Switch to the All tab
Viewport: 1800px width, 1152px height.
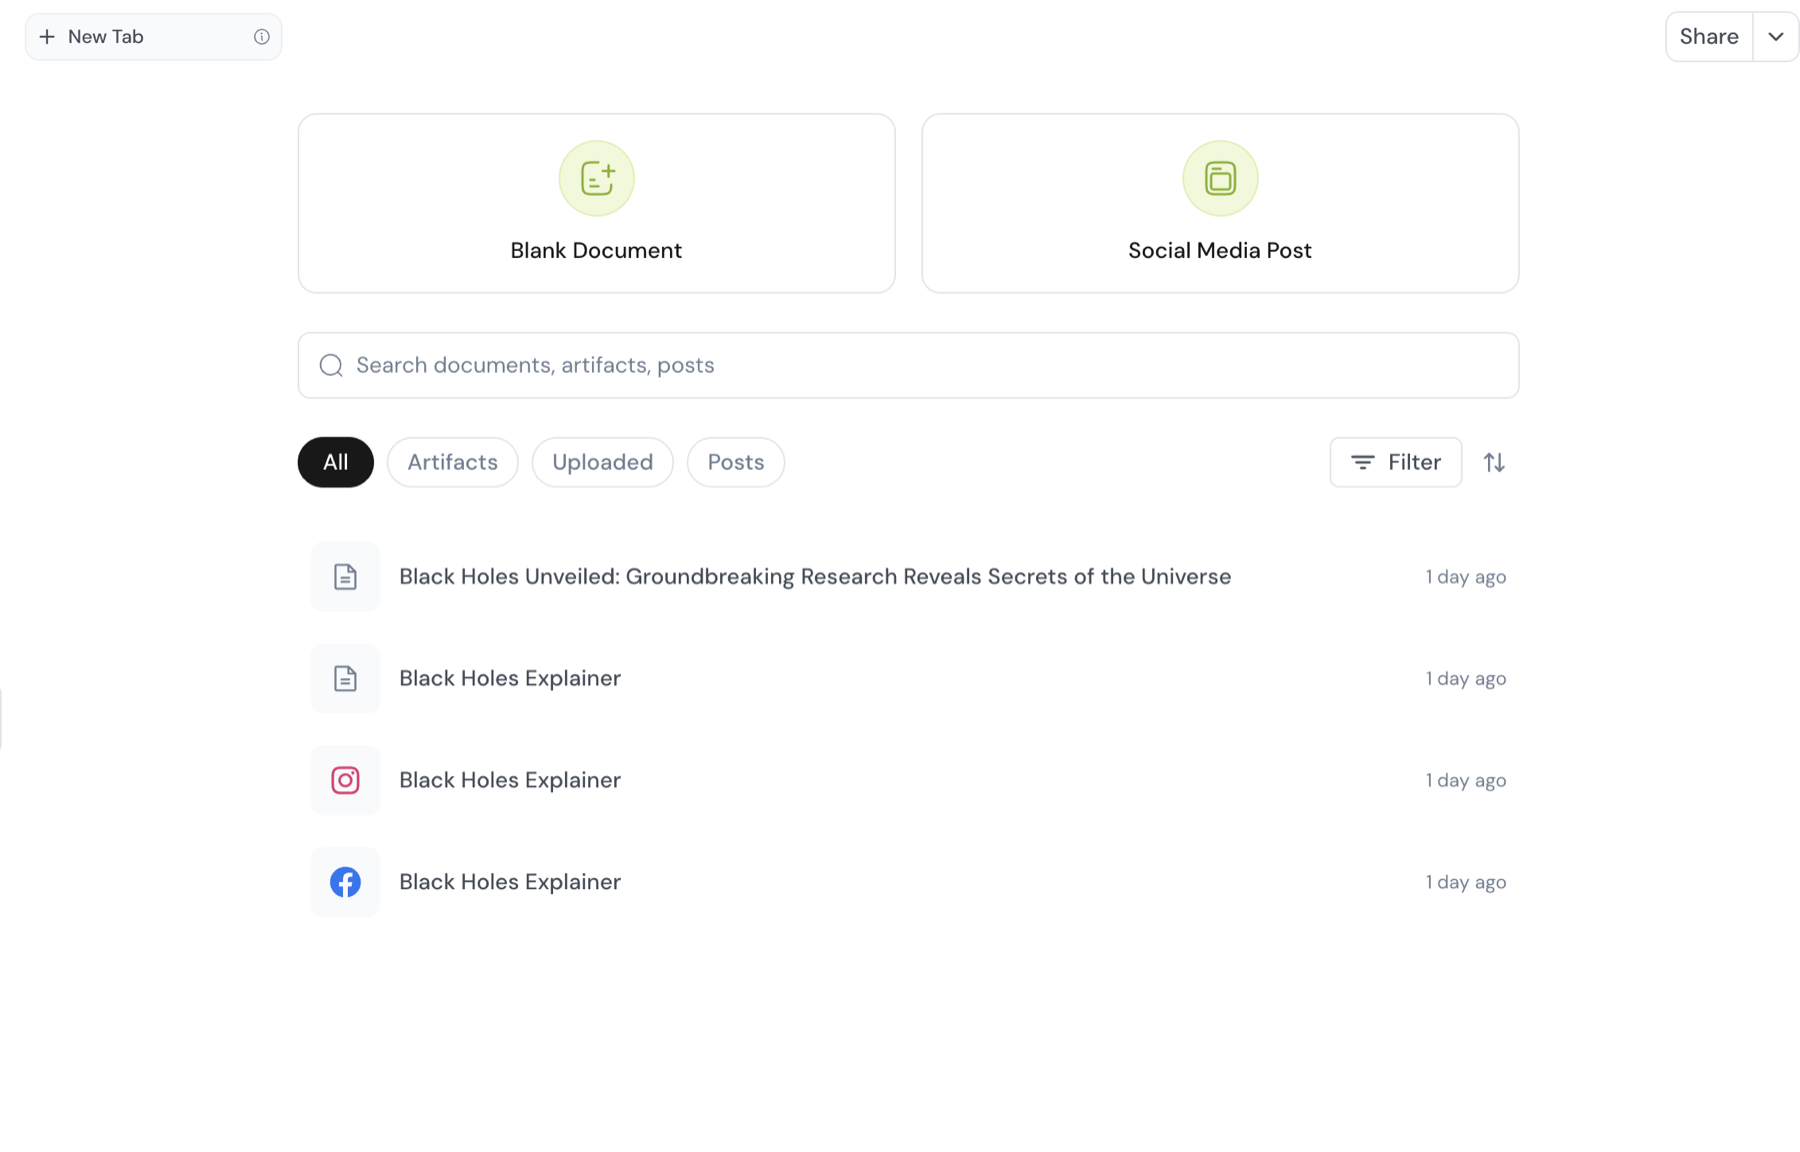(336, 462)
